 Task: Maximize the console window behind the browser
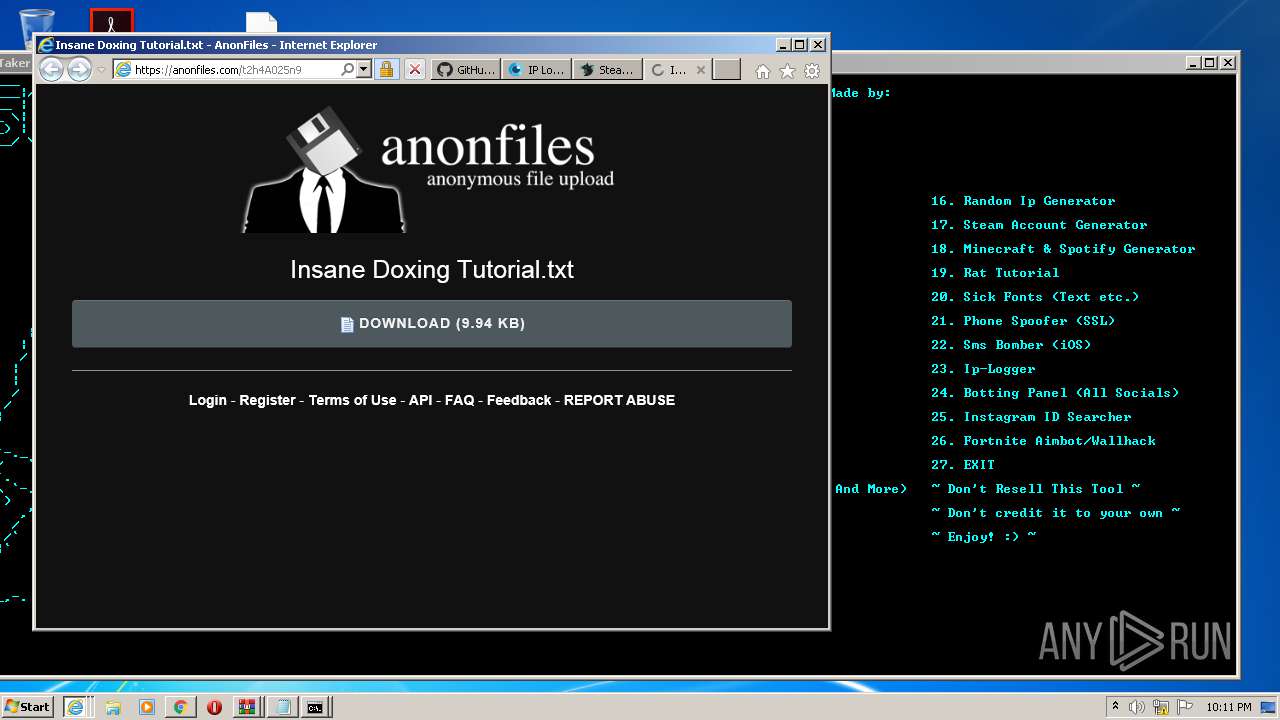[1210, 62]
